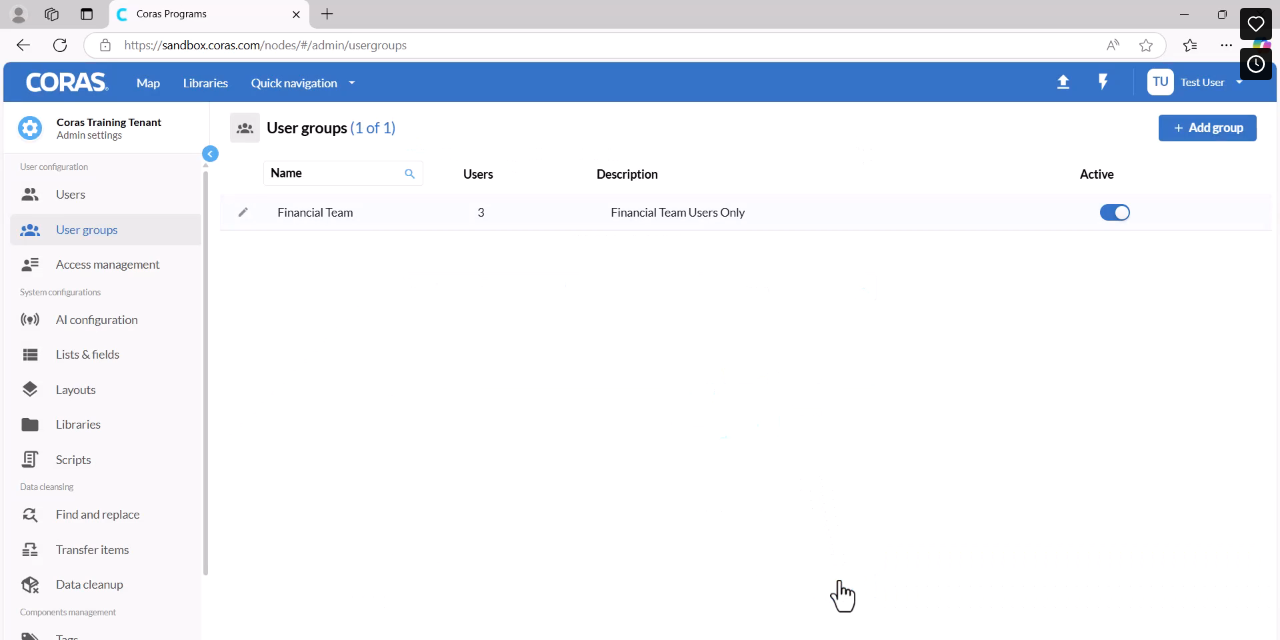Open Transfer items tool

point(106,550)
